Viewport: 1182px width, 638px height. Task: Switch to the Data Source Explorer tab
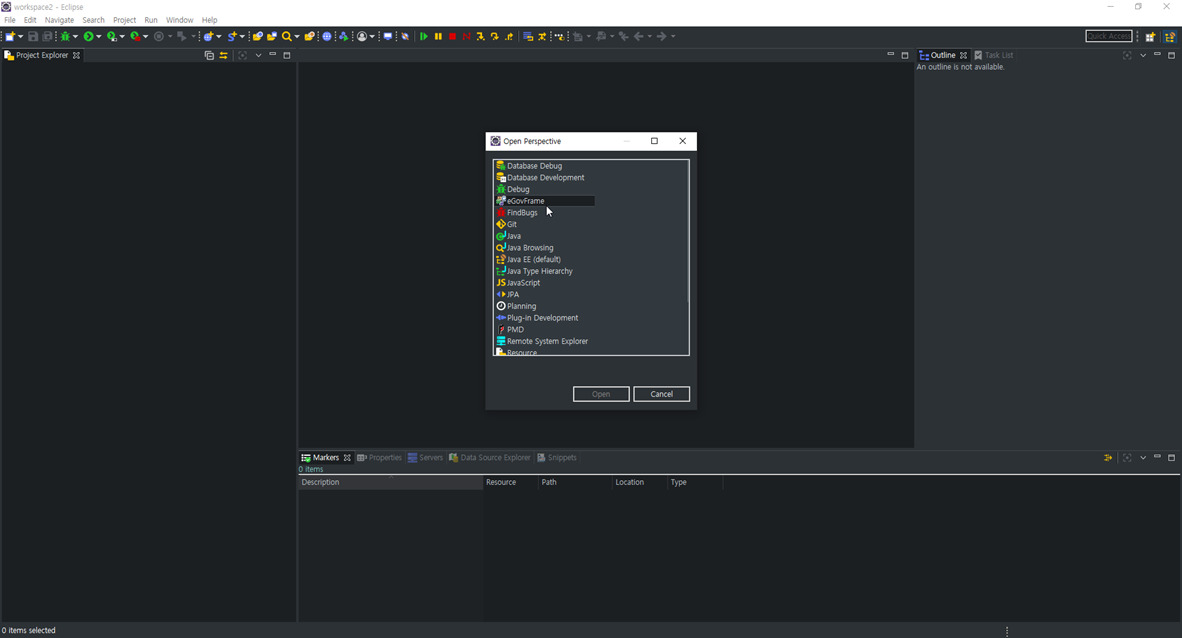tap(490, 458)
